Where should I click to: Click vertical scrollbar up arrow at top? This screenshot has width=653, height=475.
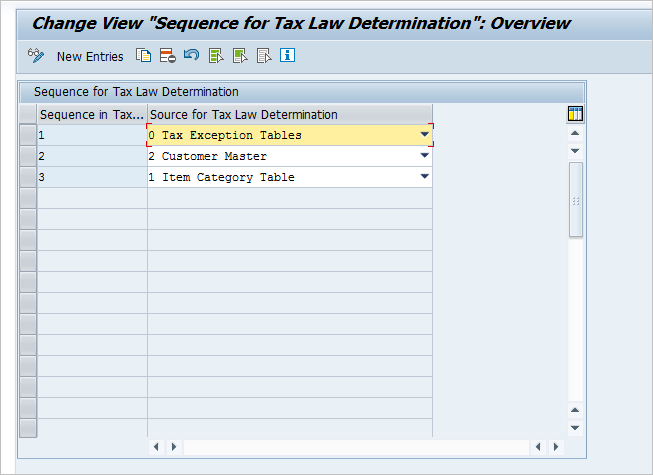click(x=575, y=133)
